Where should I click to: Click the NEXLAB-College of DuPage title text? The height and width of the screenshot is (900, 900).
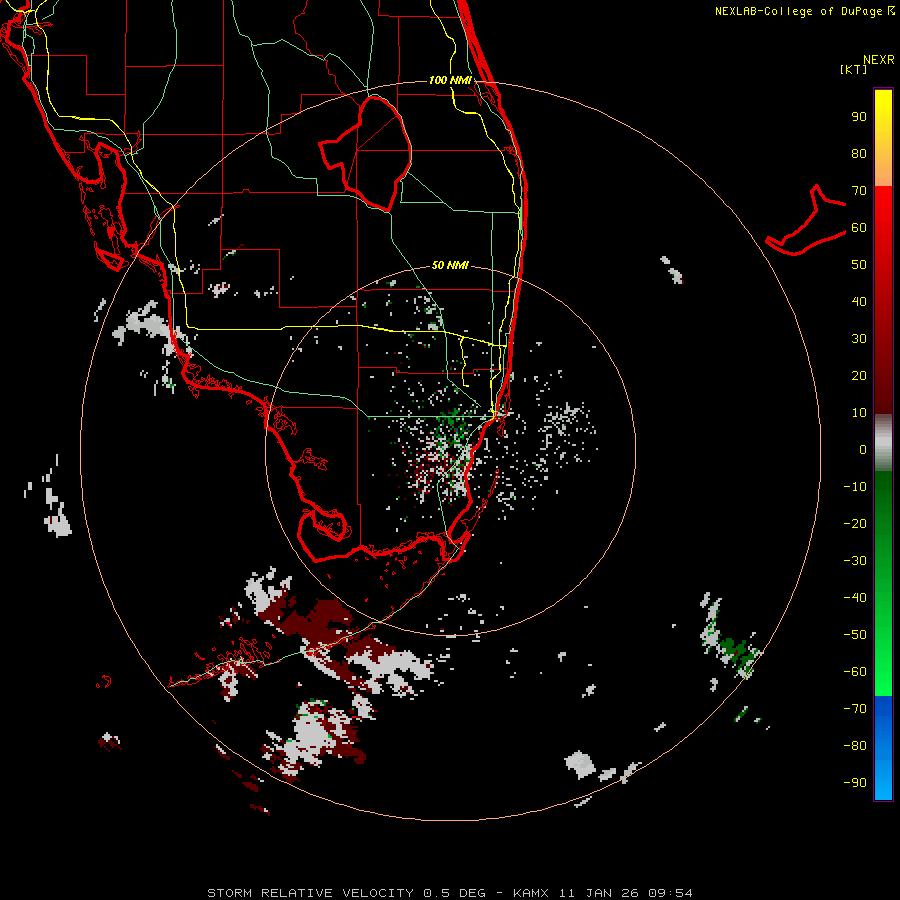coord(805,11)
